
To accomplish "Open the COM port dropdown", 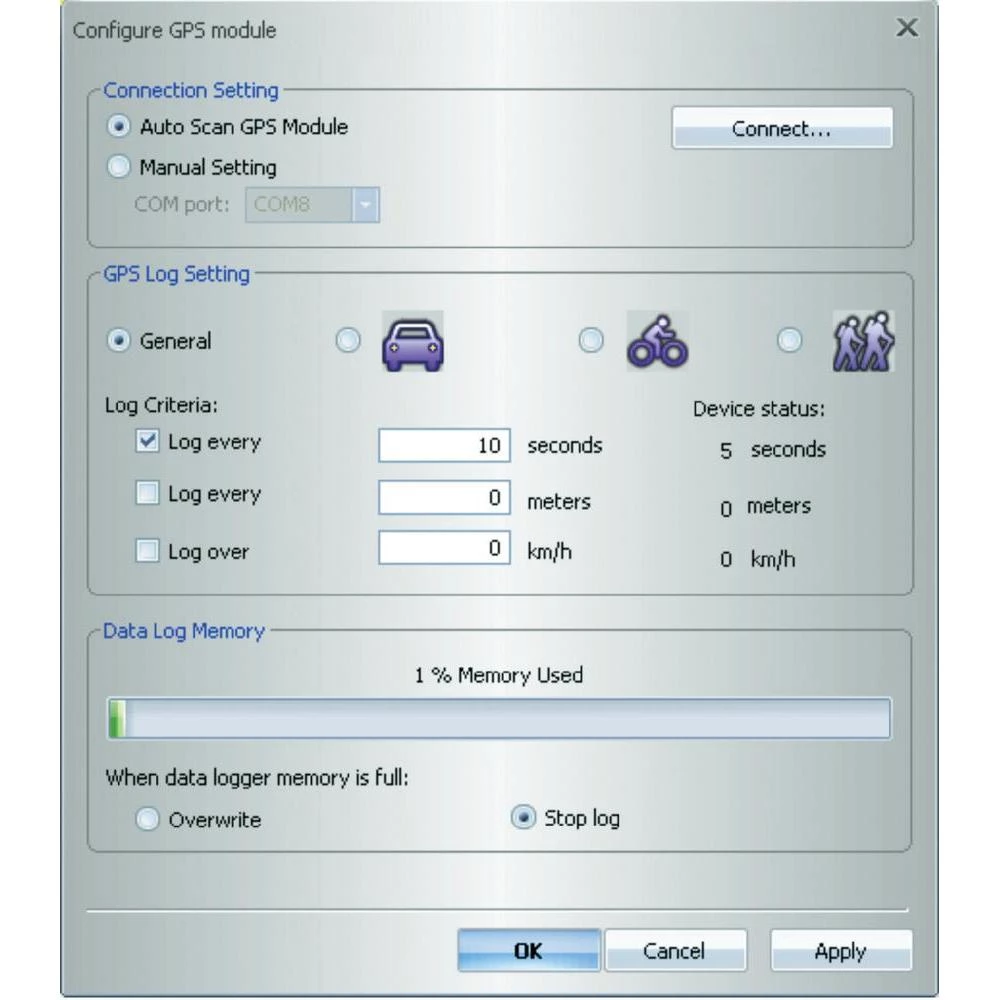I will point(365,207).
